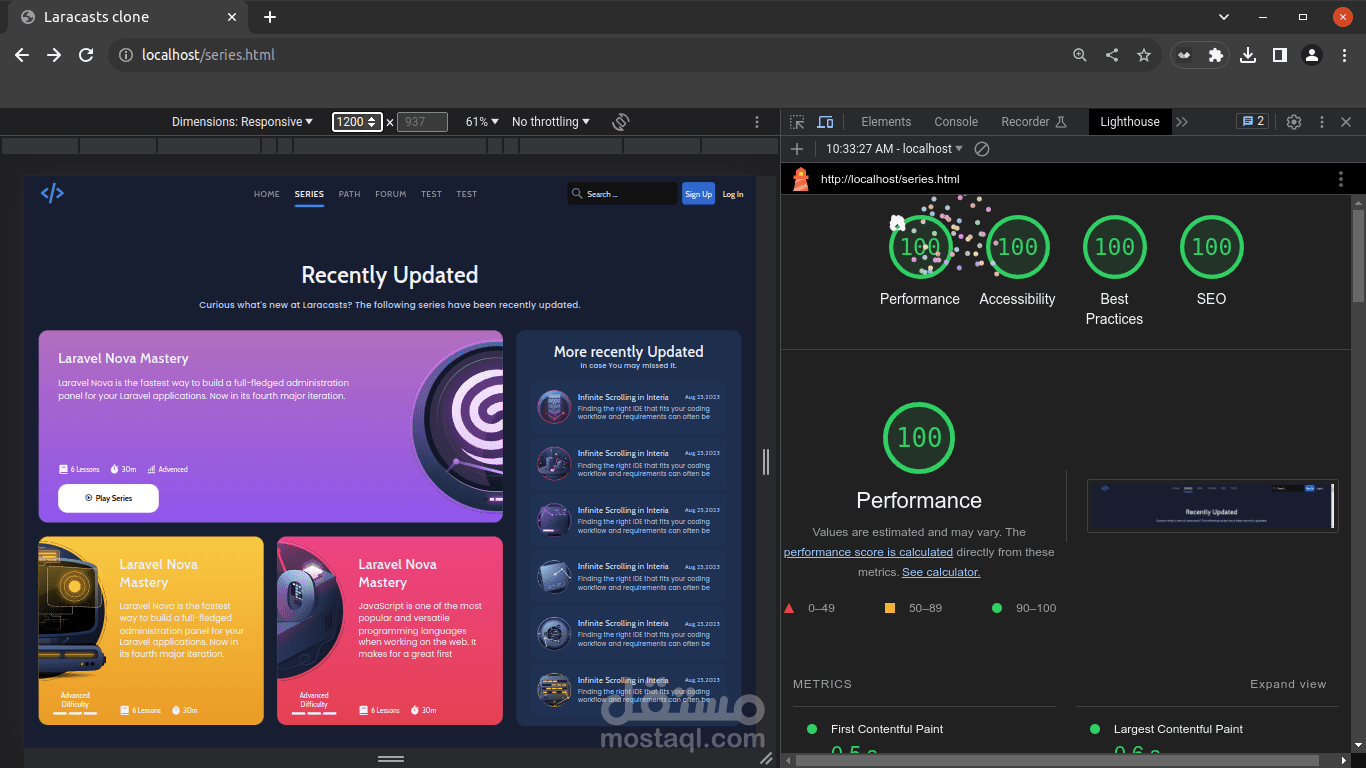Close the DevTools panel

tap(1346, 122)
